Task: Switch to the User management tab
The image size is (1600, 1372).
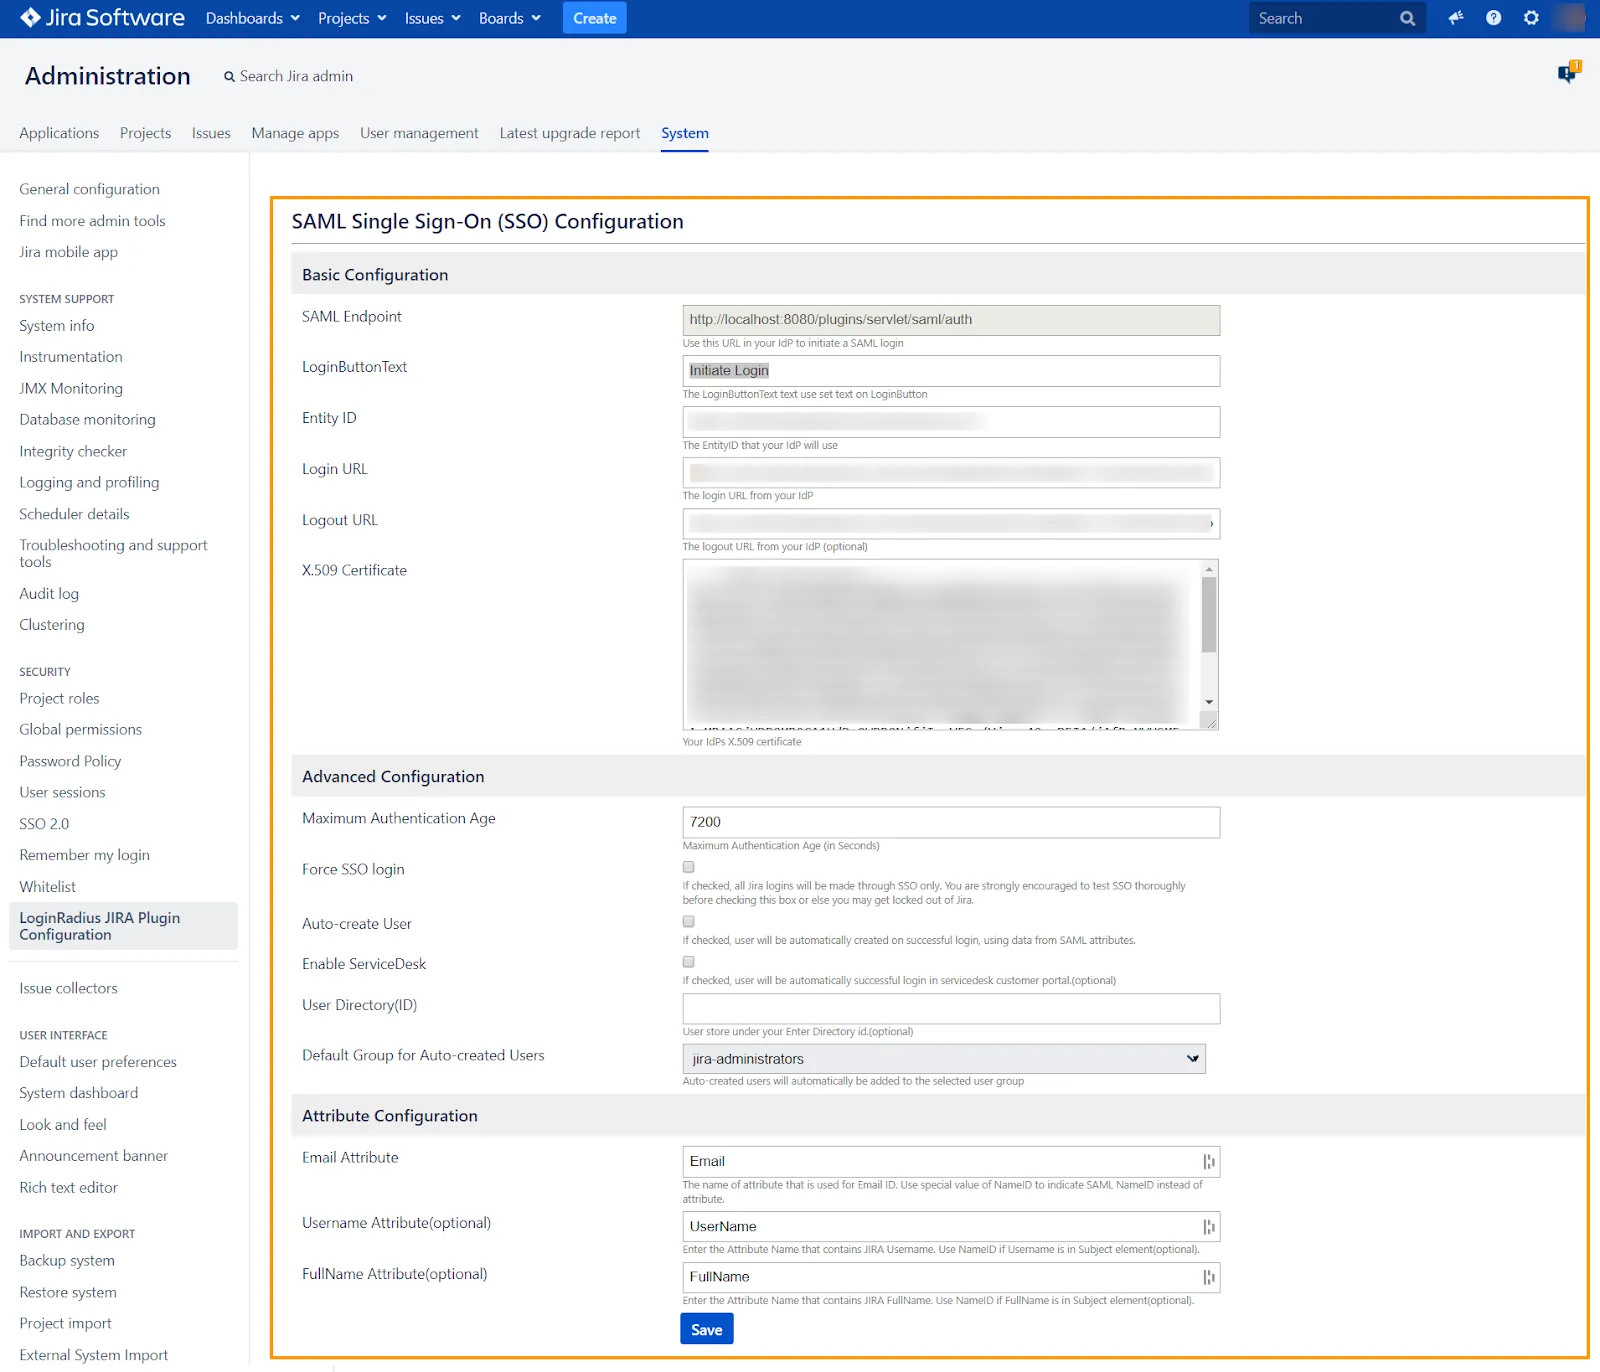Action: 419,133
